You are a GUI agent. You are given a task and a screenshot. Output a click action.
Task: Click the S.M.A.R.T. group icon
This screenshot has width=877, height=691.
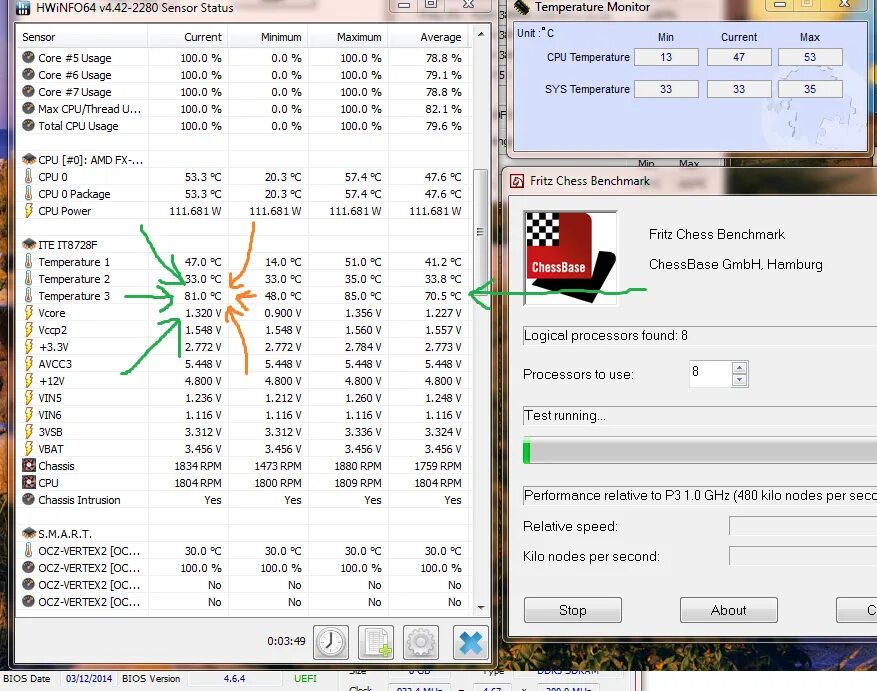tap(29, 533)
